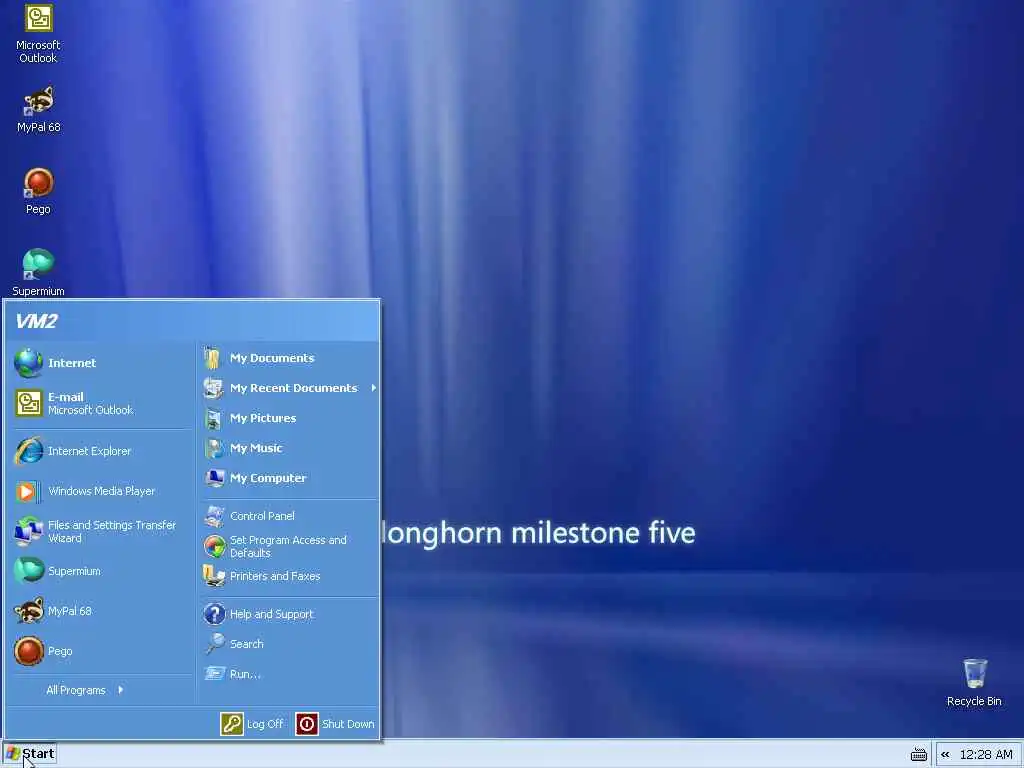Click the 12:28 AM clock
This screenshot has height=768, width=1024.
[x=986, y=755]
